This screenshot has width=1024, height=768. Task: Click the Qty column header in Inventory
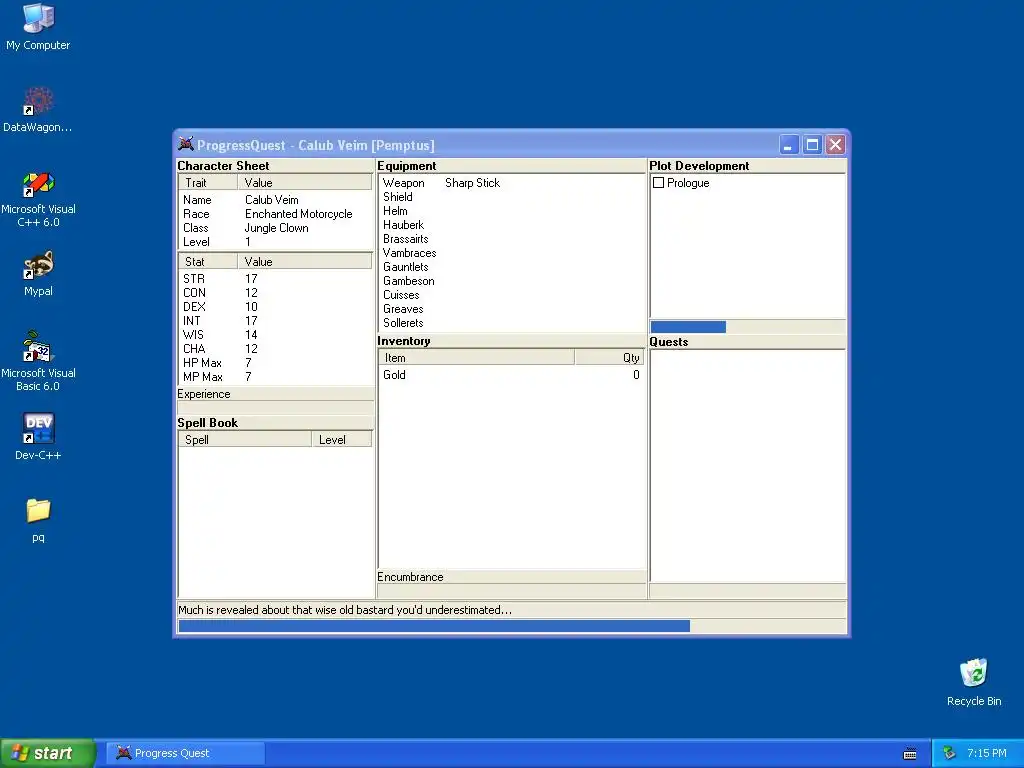tap(609, 358)
